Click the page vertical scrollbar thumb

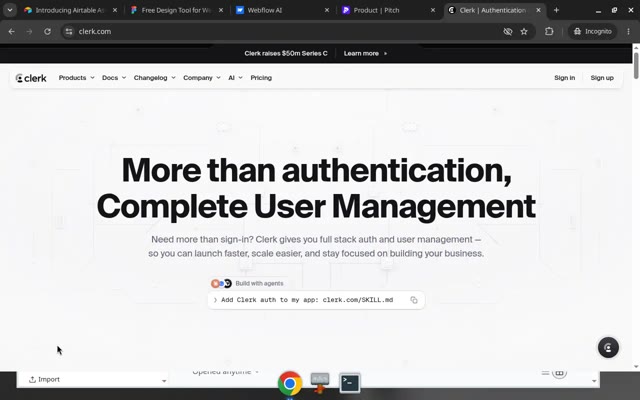pos(636,65)
